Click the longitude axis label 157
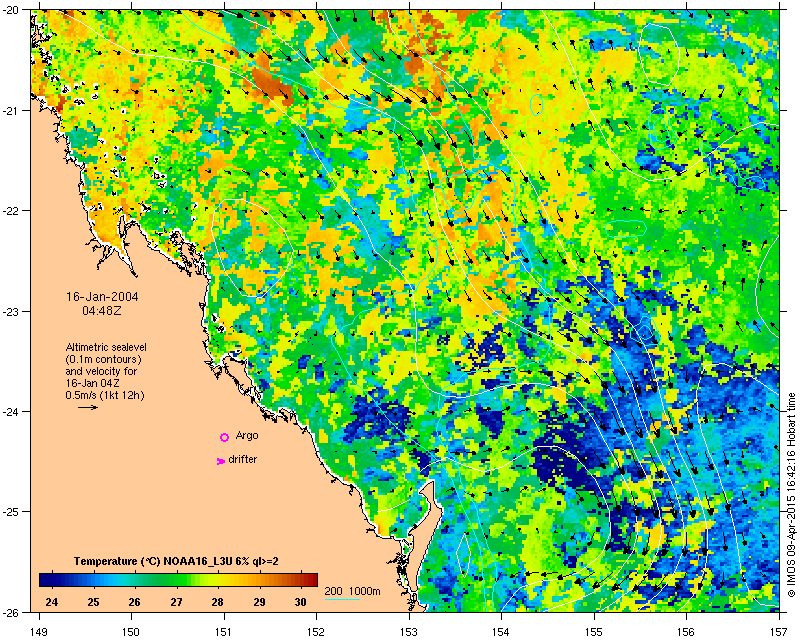This screenshot has width=800, height=640. pos(779,632)
